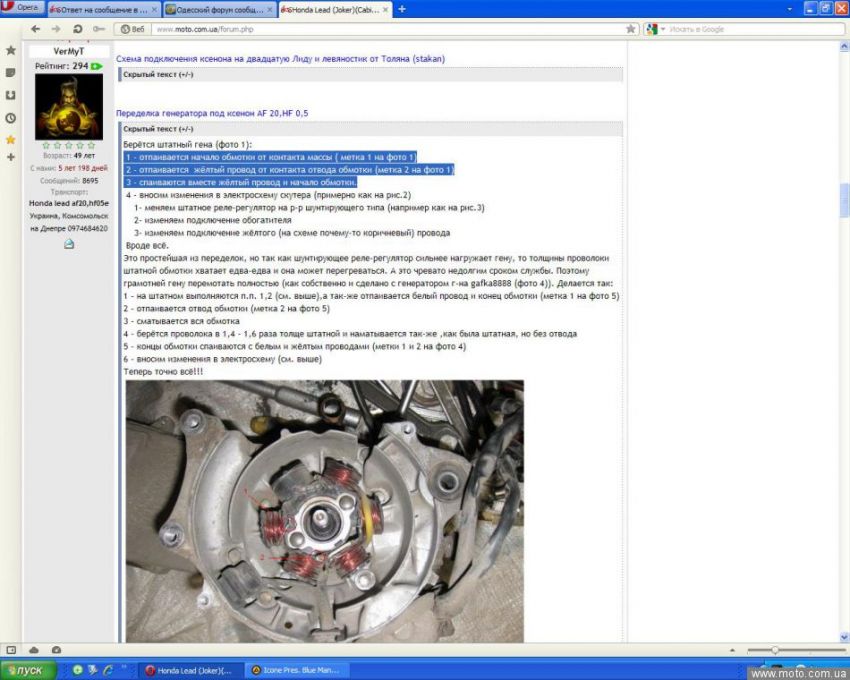Open the yellow star sidebar panel

click(10, 139)
